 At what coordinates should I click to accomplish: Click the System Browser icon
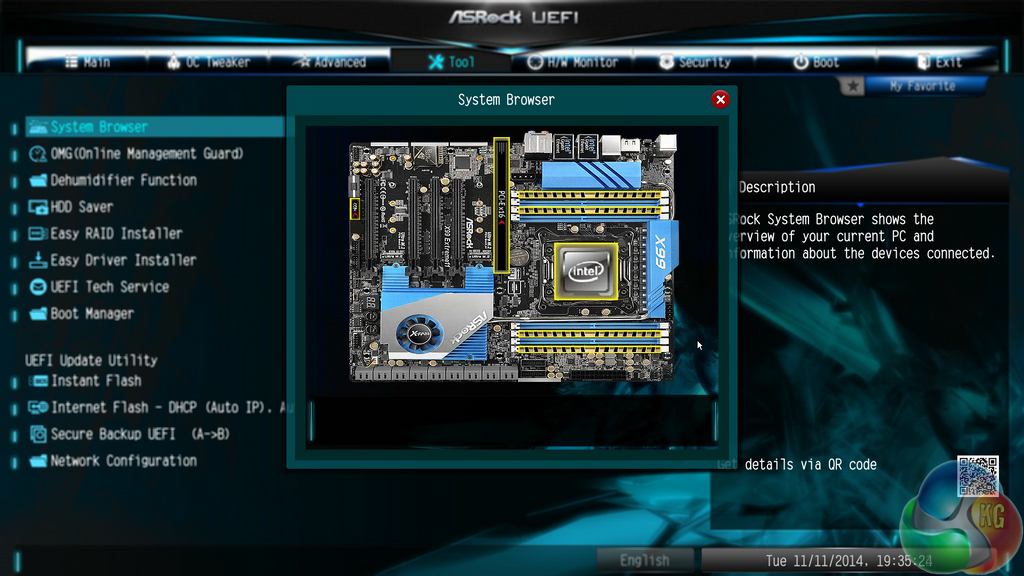(x=38, y=127)
